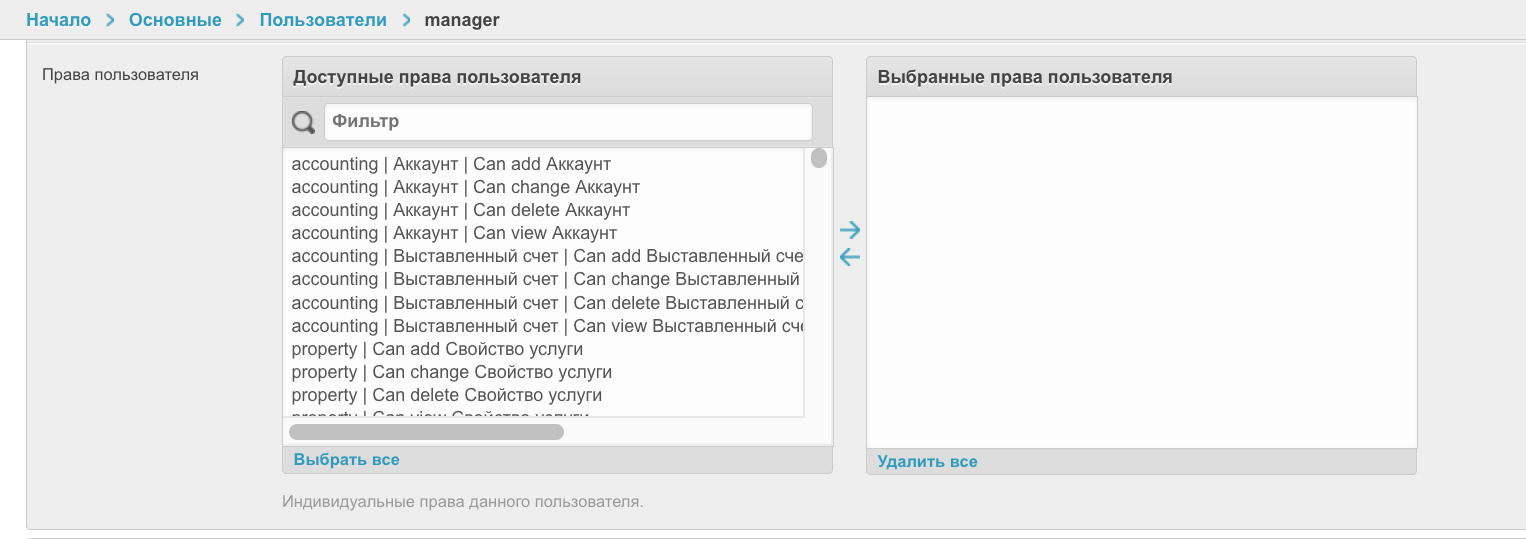The width and height of the screenshot is (1526, 539).
Task: Open the Основные breadcrumb link
Action: tap(175, 20)
